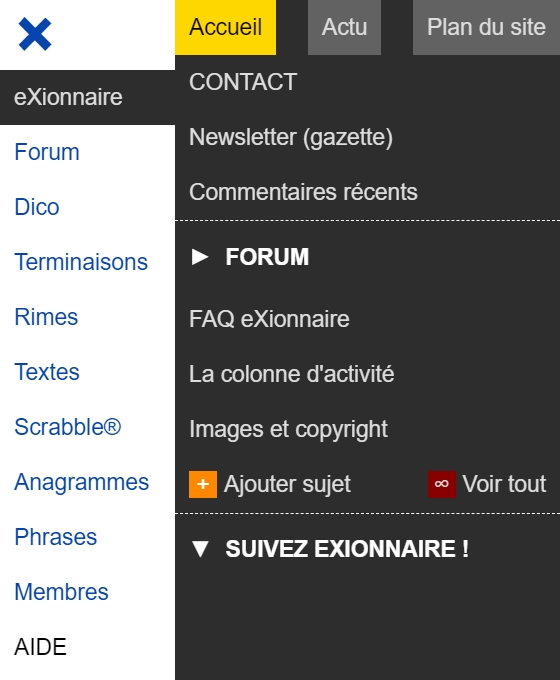Screen dimensions: 560x680
Task: Open the Forum link in sidebar
Action: [47, 152]
